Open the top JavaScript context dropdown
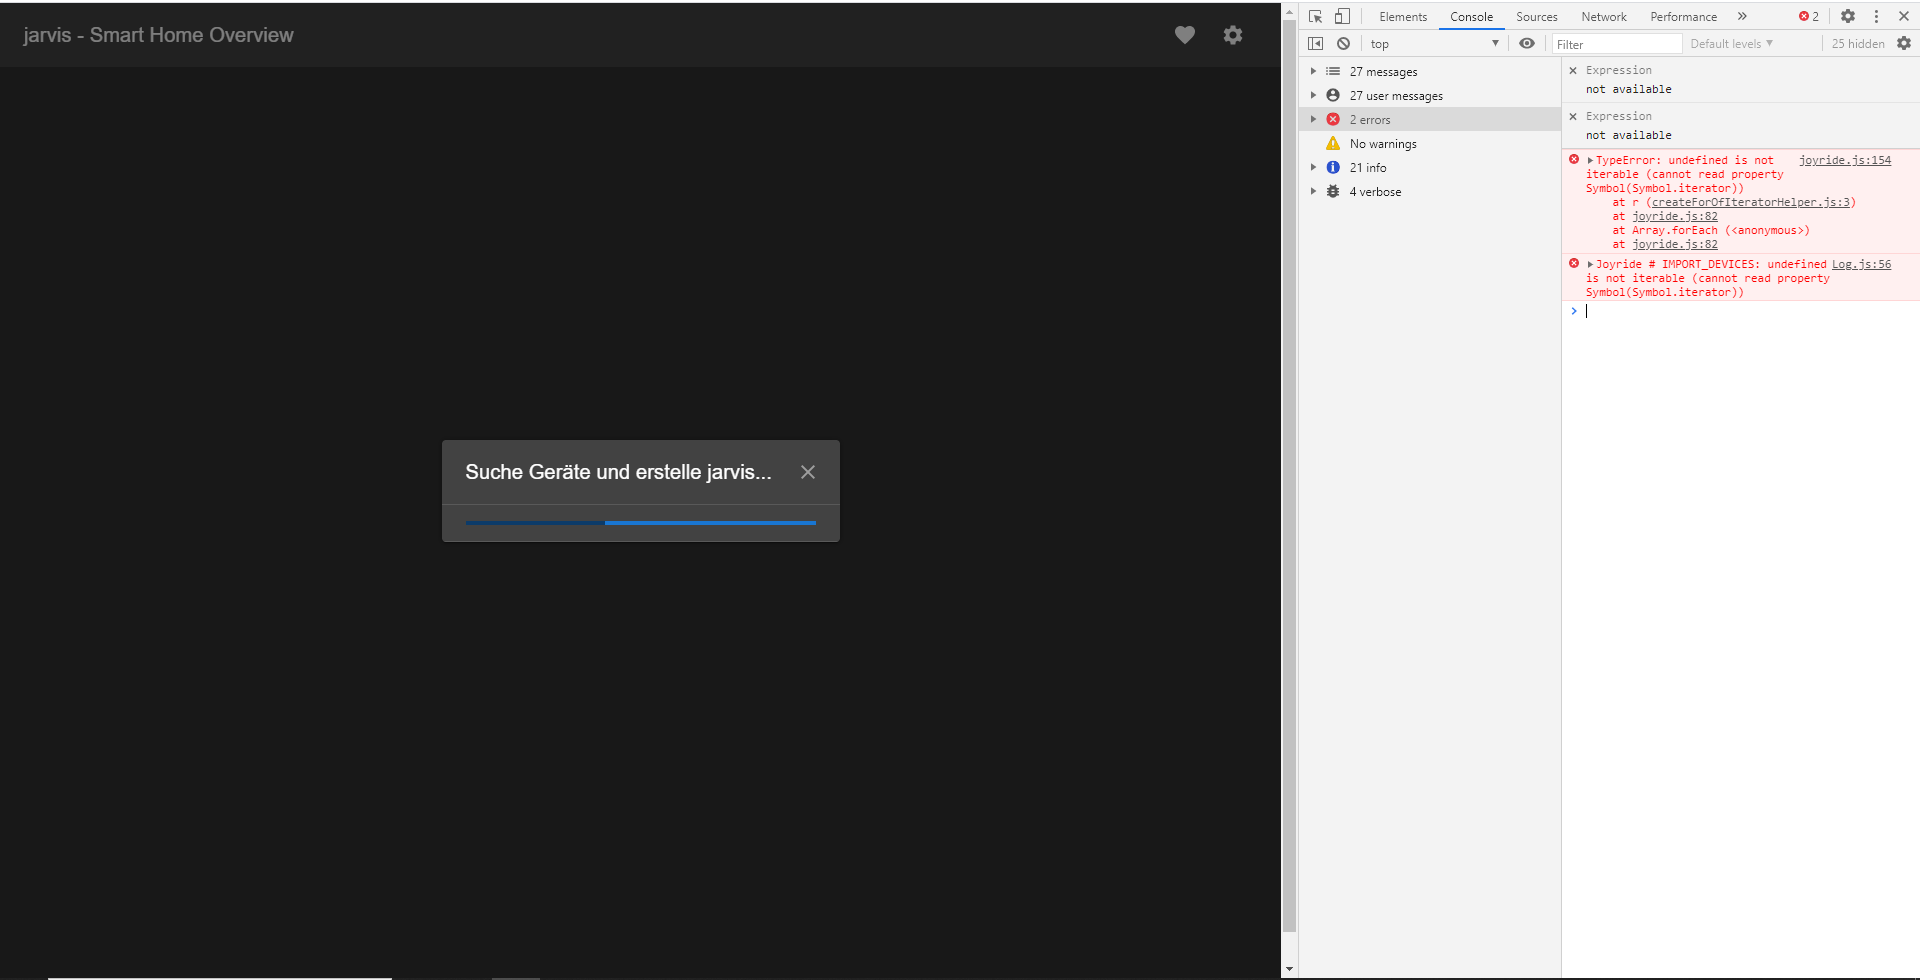This screenshot has width=1920, height=980. (x=1435, y=44)
